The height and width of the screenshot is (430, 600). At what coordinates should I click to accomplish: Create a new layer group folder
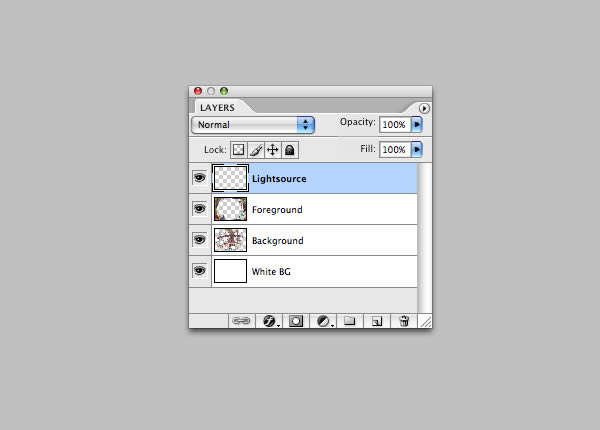click(349, 321)
